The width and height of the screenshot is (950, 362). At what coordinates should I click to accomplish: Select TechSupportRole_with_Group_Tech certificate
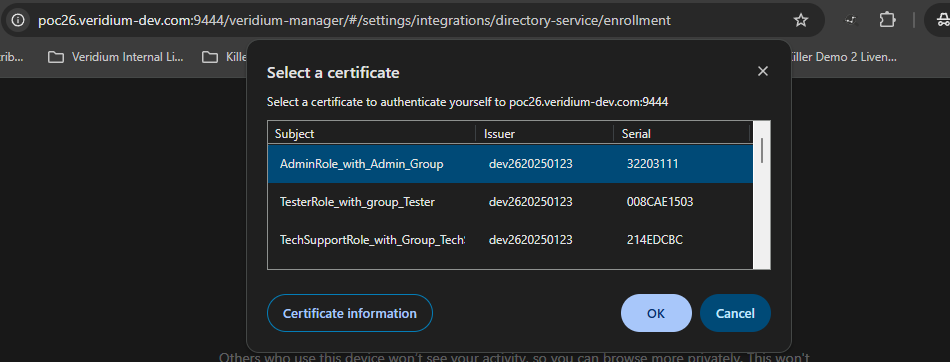point(510,240)
